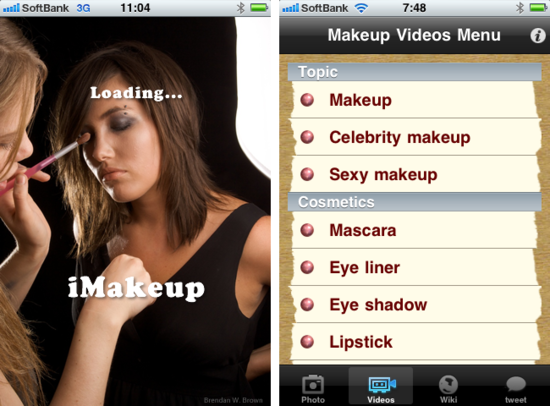Tap the video camera icon in the tab bar
This screenshot has width=550, height=406.
coord(382,384)
